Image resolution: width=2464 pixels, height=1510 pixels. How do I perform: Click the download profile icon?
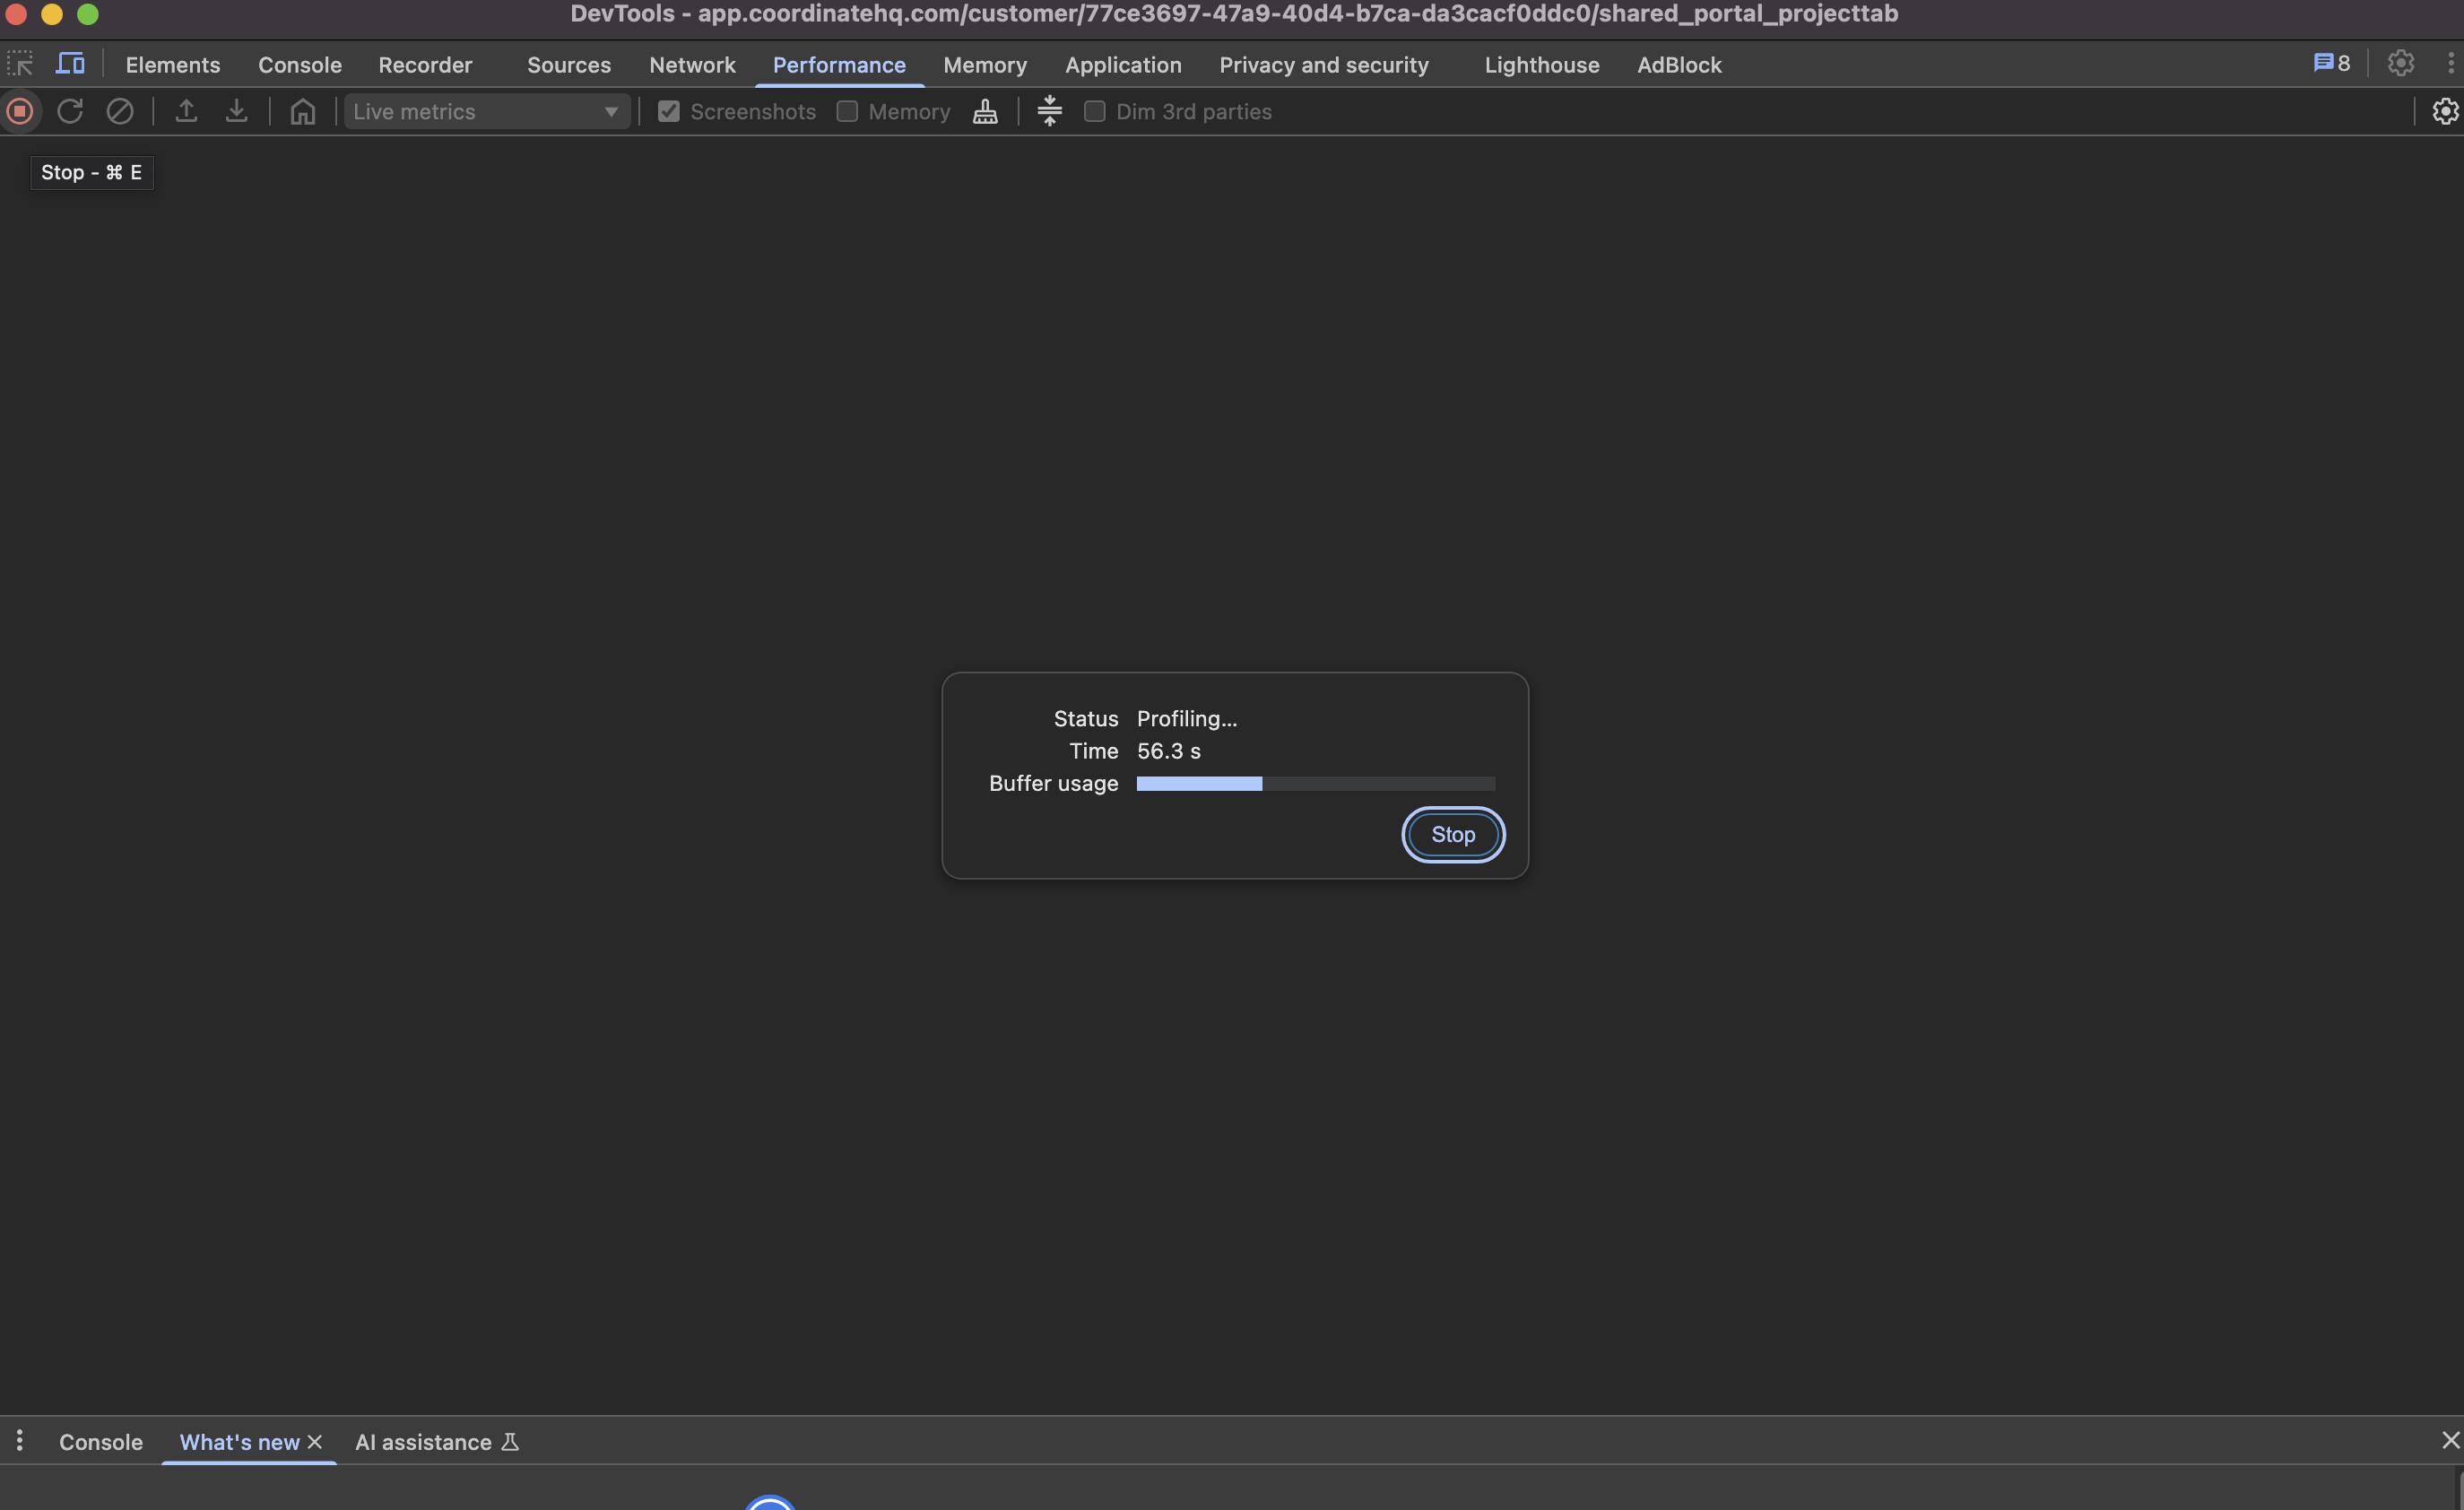(236, 111)
